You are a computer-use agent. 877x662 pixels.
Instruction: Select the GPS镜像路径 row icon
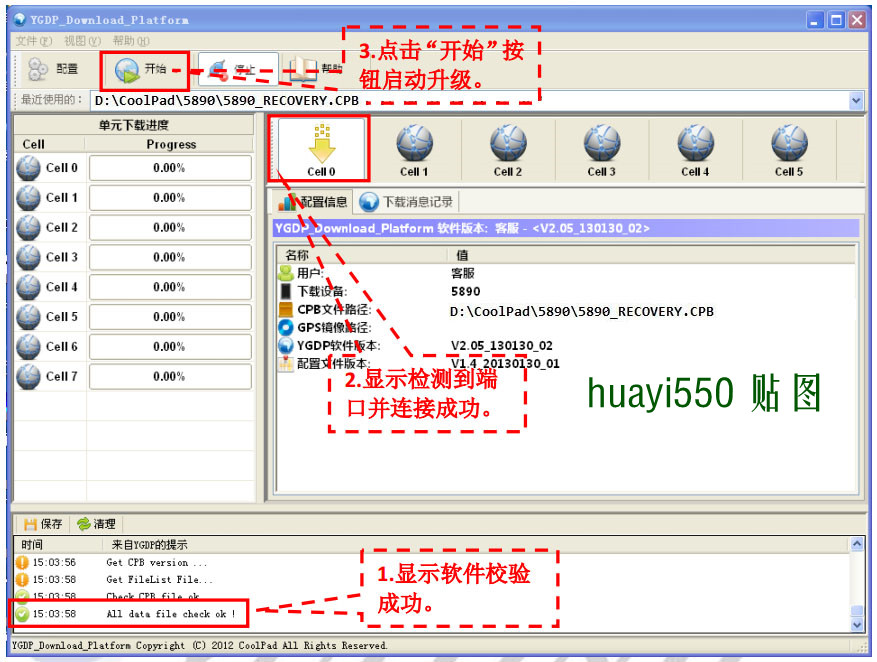click(286, 327)
